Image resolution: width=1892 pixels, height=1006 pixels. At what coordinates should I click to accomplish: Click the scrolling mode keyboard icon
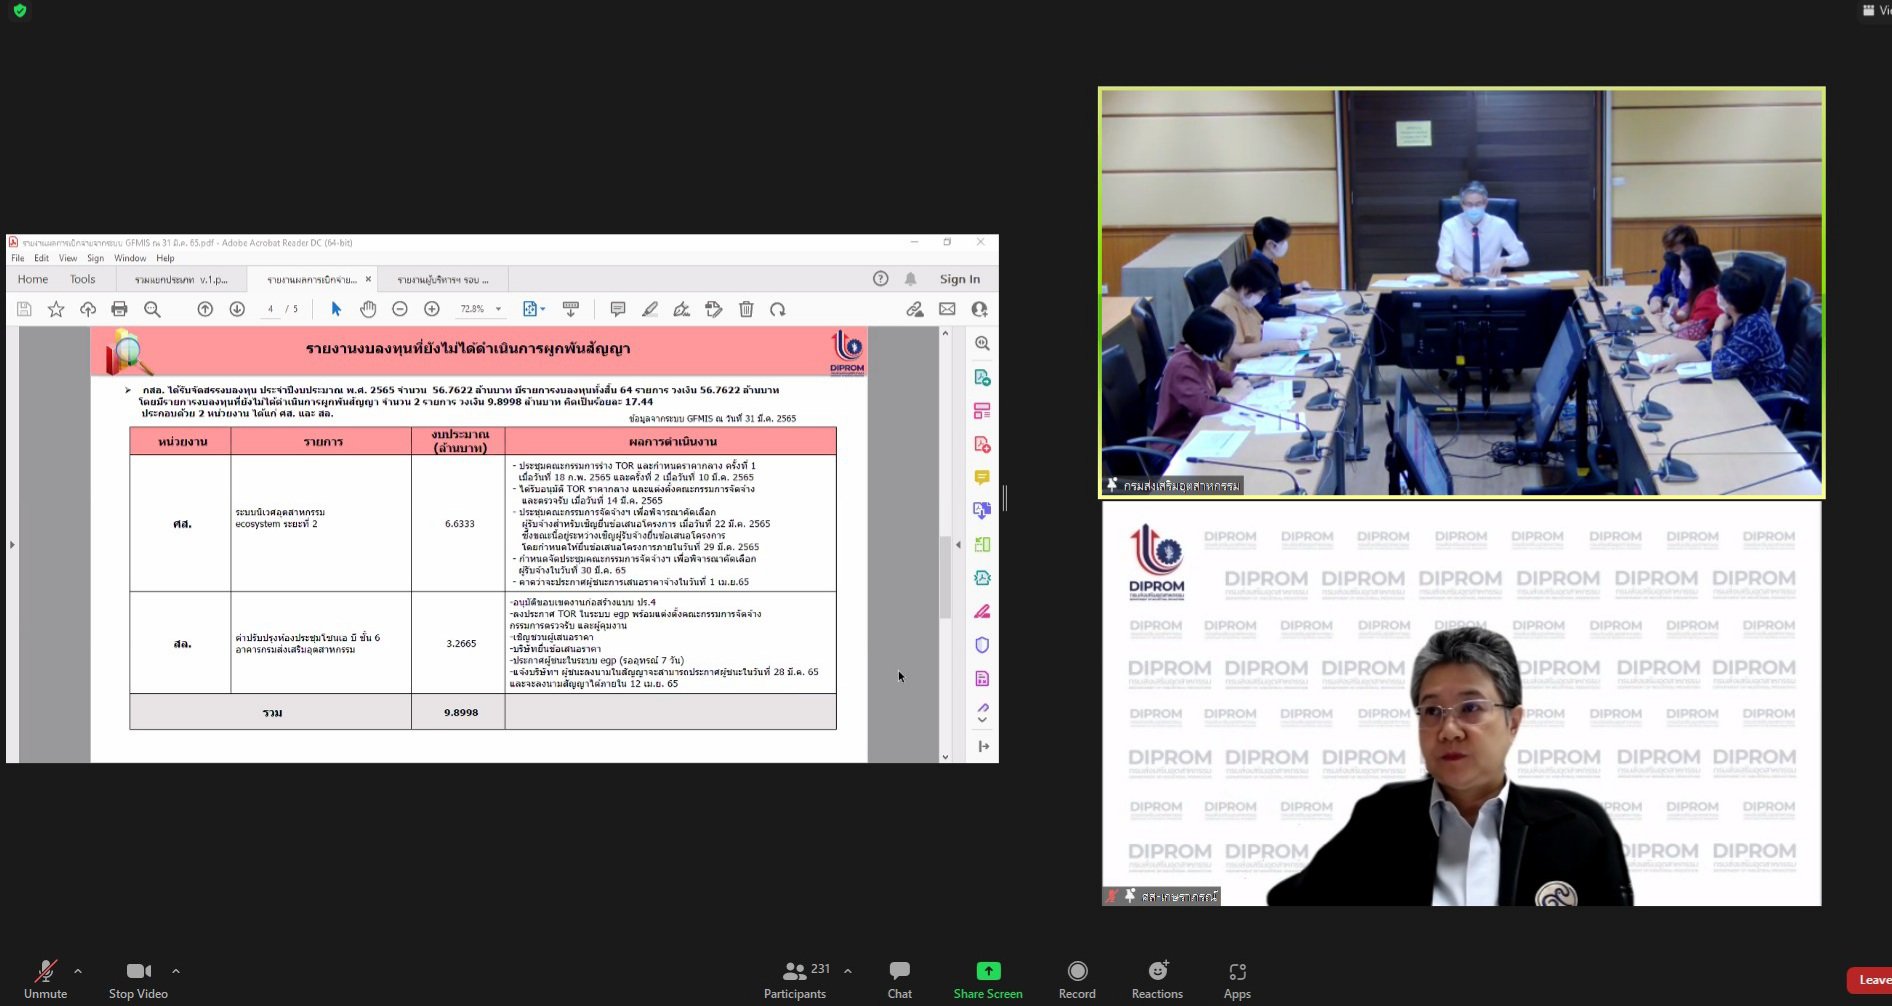[571, 310]
